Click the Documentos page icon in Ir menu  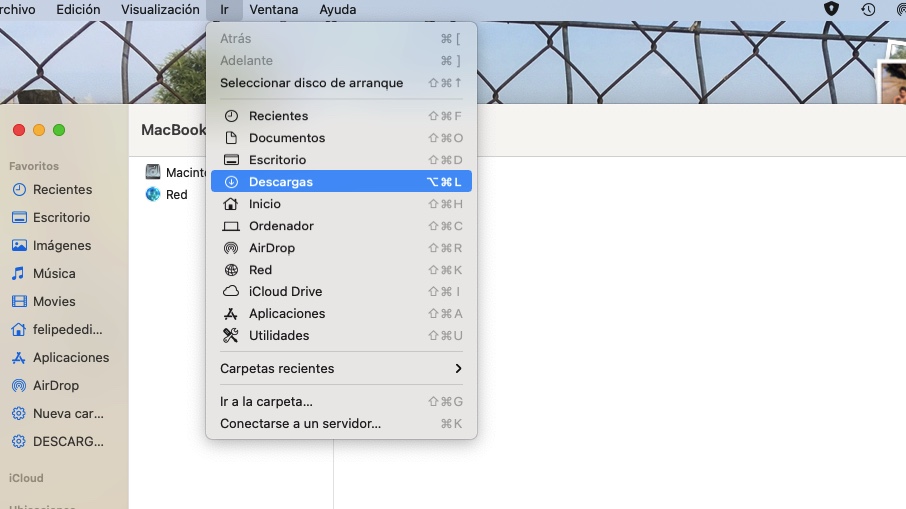pos(231,138)
